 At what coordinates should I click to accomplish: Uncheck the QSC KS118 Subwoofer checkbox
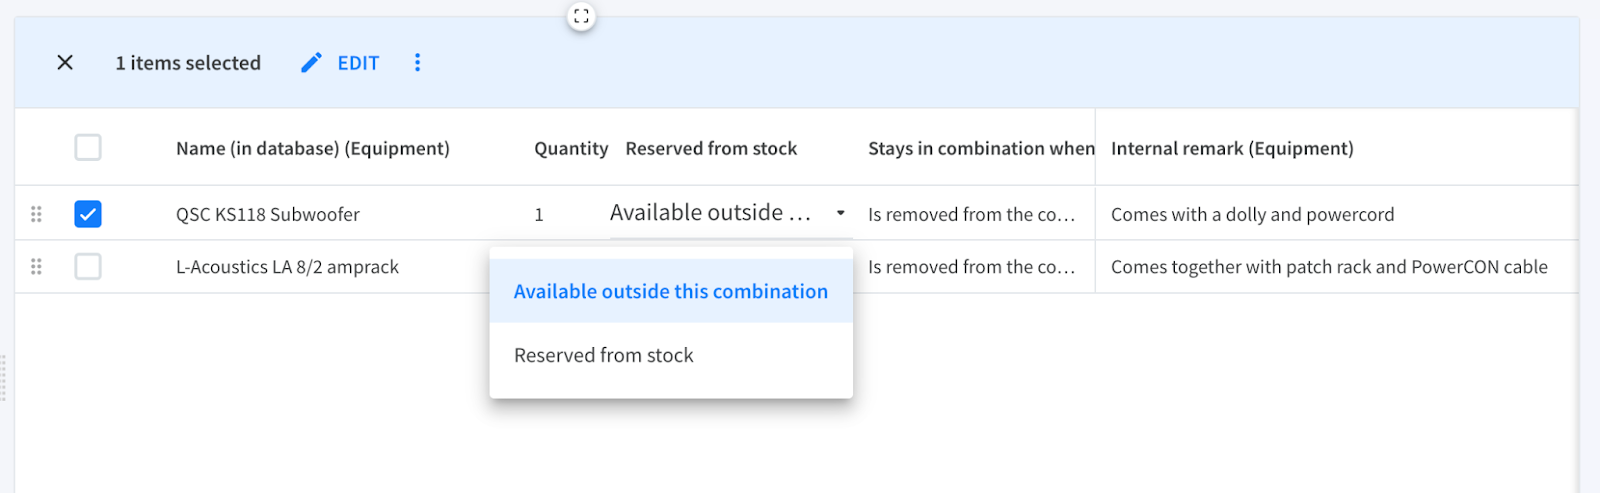pos(88,214)
